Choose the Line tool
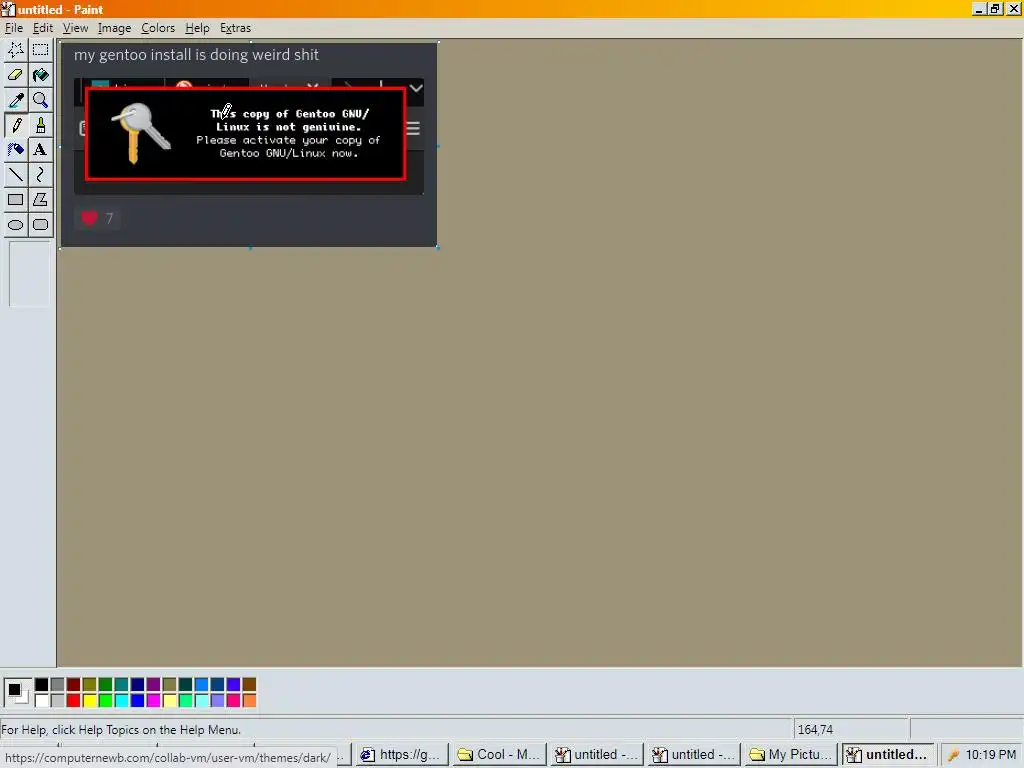This screenshot has width=1024, height=768. point(16,174)
